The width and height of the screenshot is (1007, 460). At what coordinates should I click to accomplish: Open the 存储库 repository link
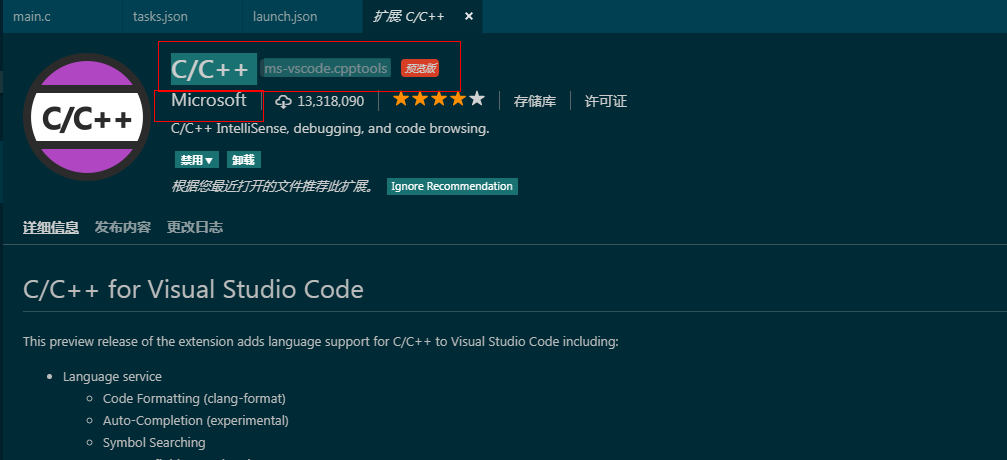click(x=534, y=101)
